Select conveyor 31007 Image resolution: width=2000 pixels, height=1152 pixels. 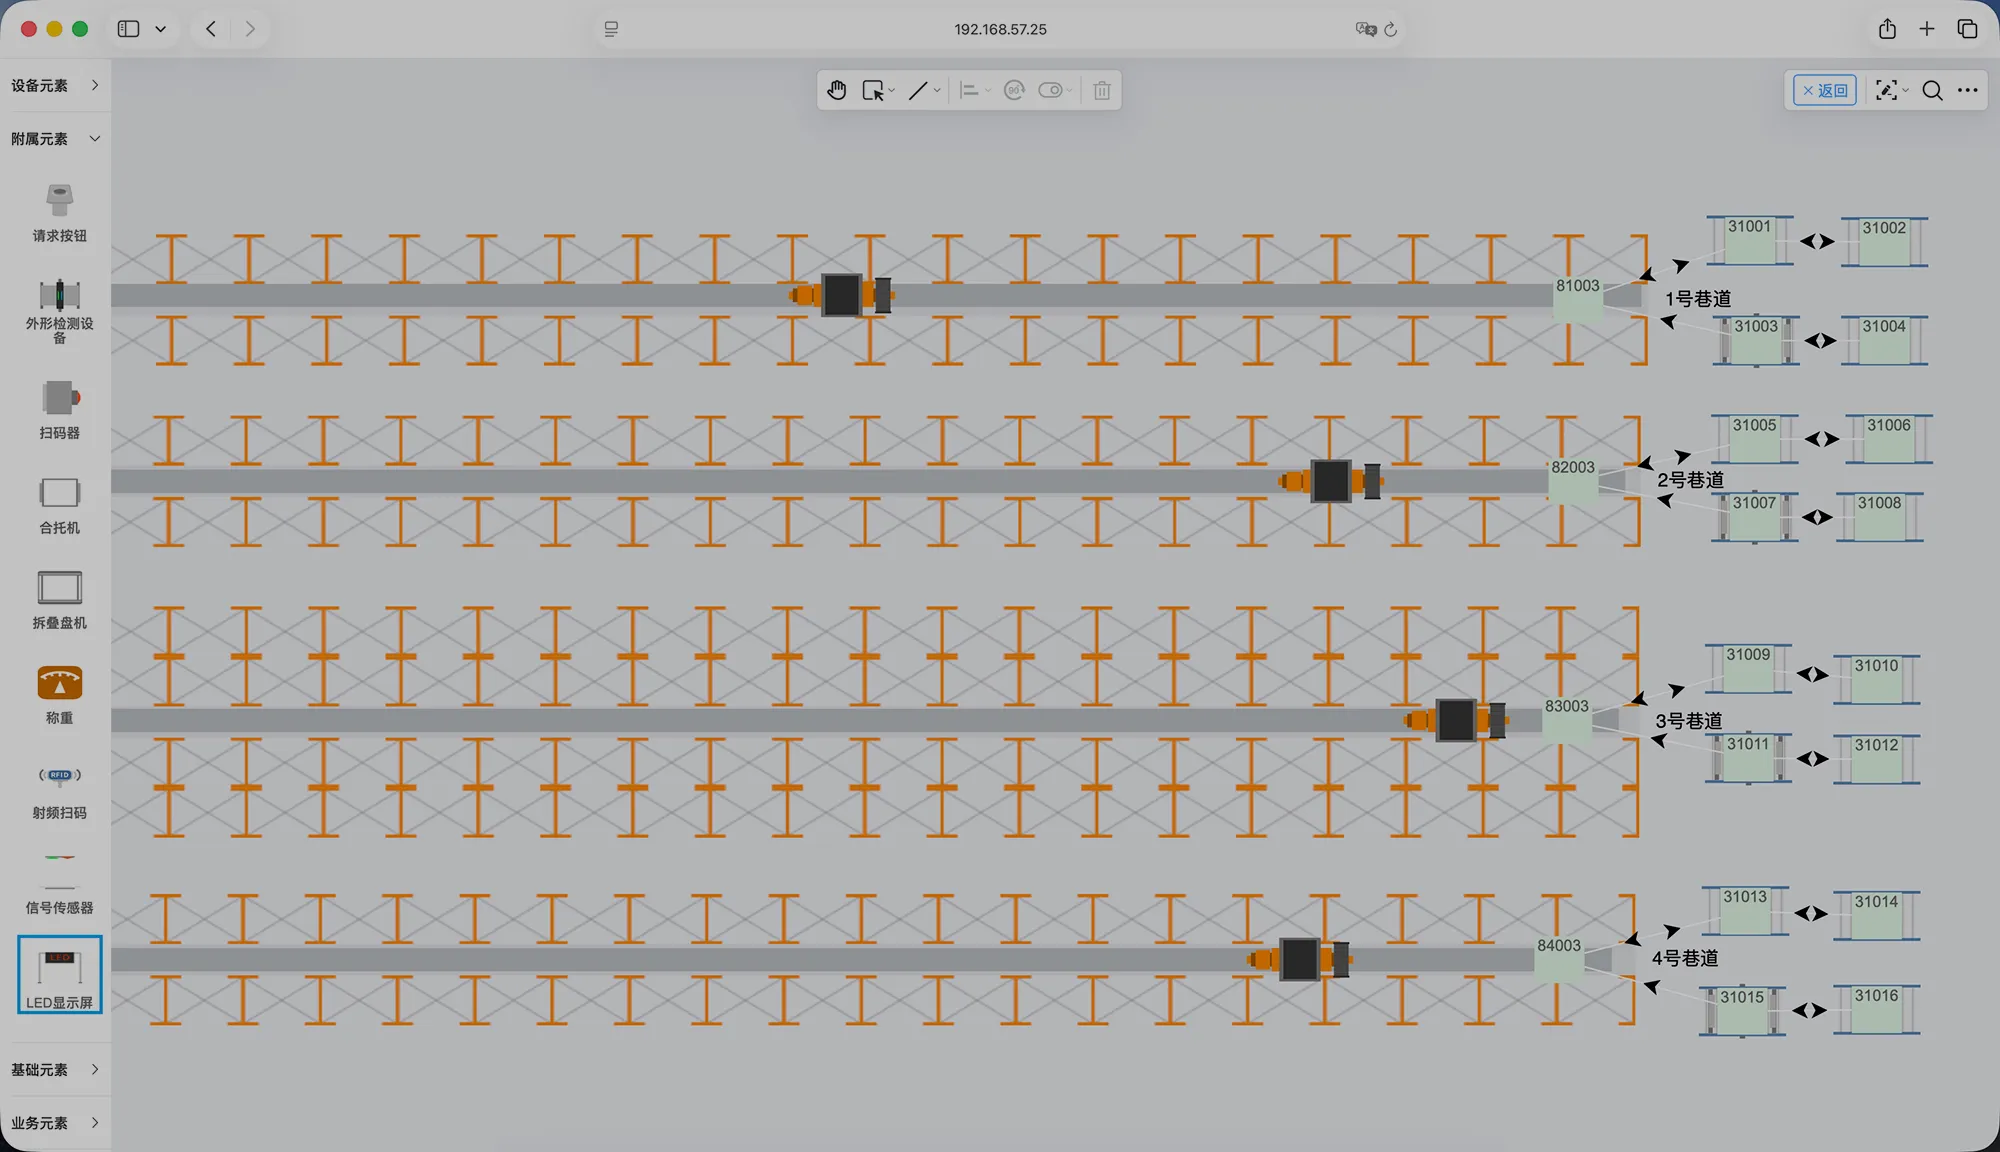coord(1754,517)
